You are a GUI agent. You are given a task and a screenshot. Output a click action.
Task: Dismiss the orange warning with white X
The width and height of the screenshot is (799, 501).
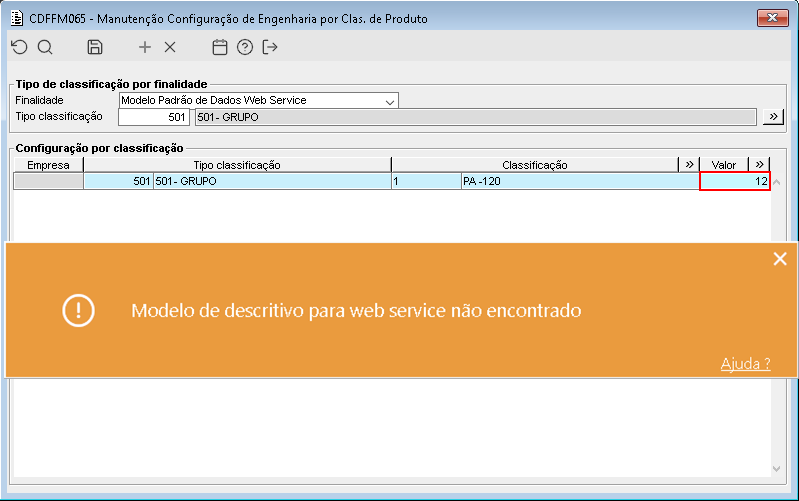[780, 259]
